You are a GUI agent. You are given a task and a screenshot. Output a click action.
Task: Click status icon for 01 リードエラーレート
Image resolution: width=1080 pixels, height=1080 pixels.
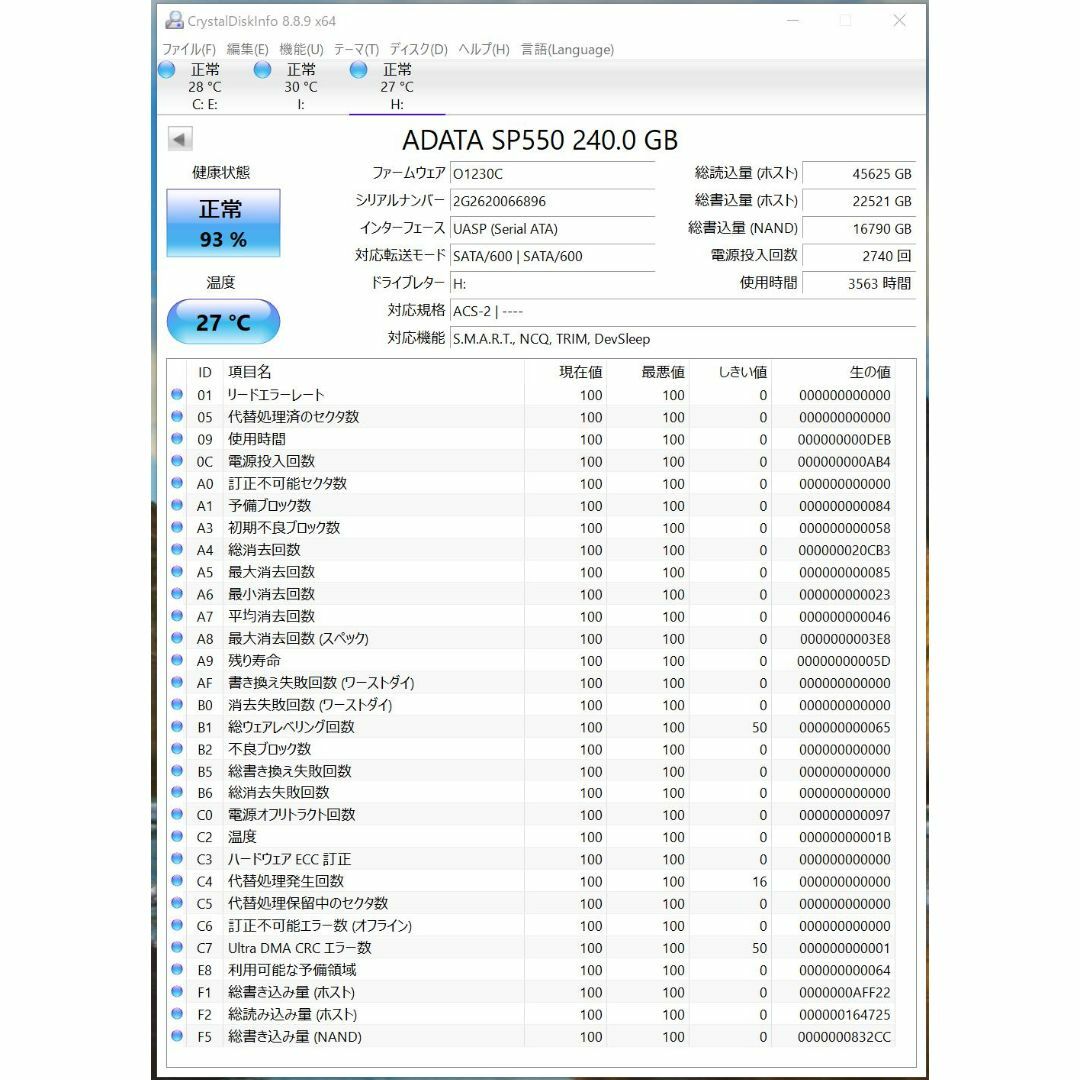(x=177, y=395)
